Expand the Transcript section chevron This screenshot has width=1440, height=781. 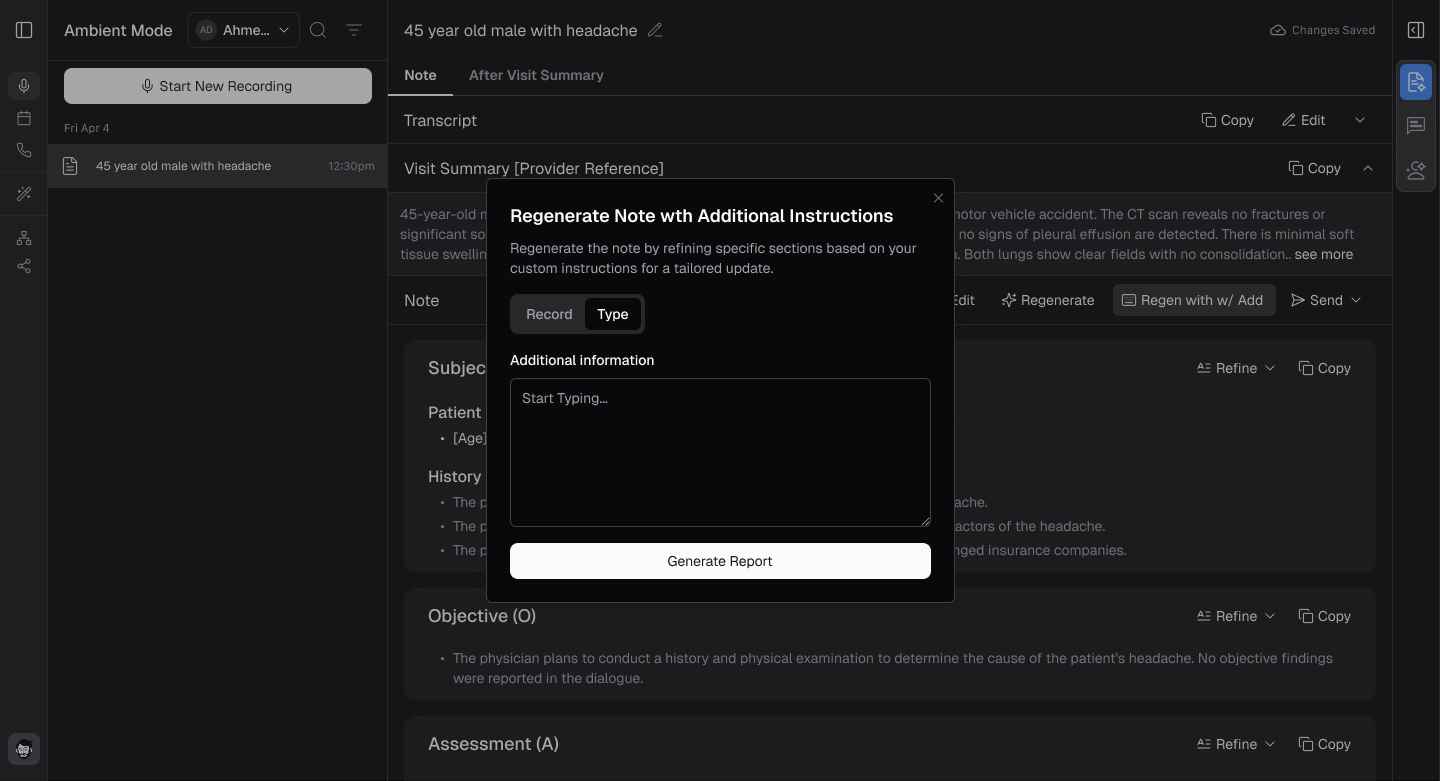pos(1360,120)
